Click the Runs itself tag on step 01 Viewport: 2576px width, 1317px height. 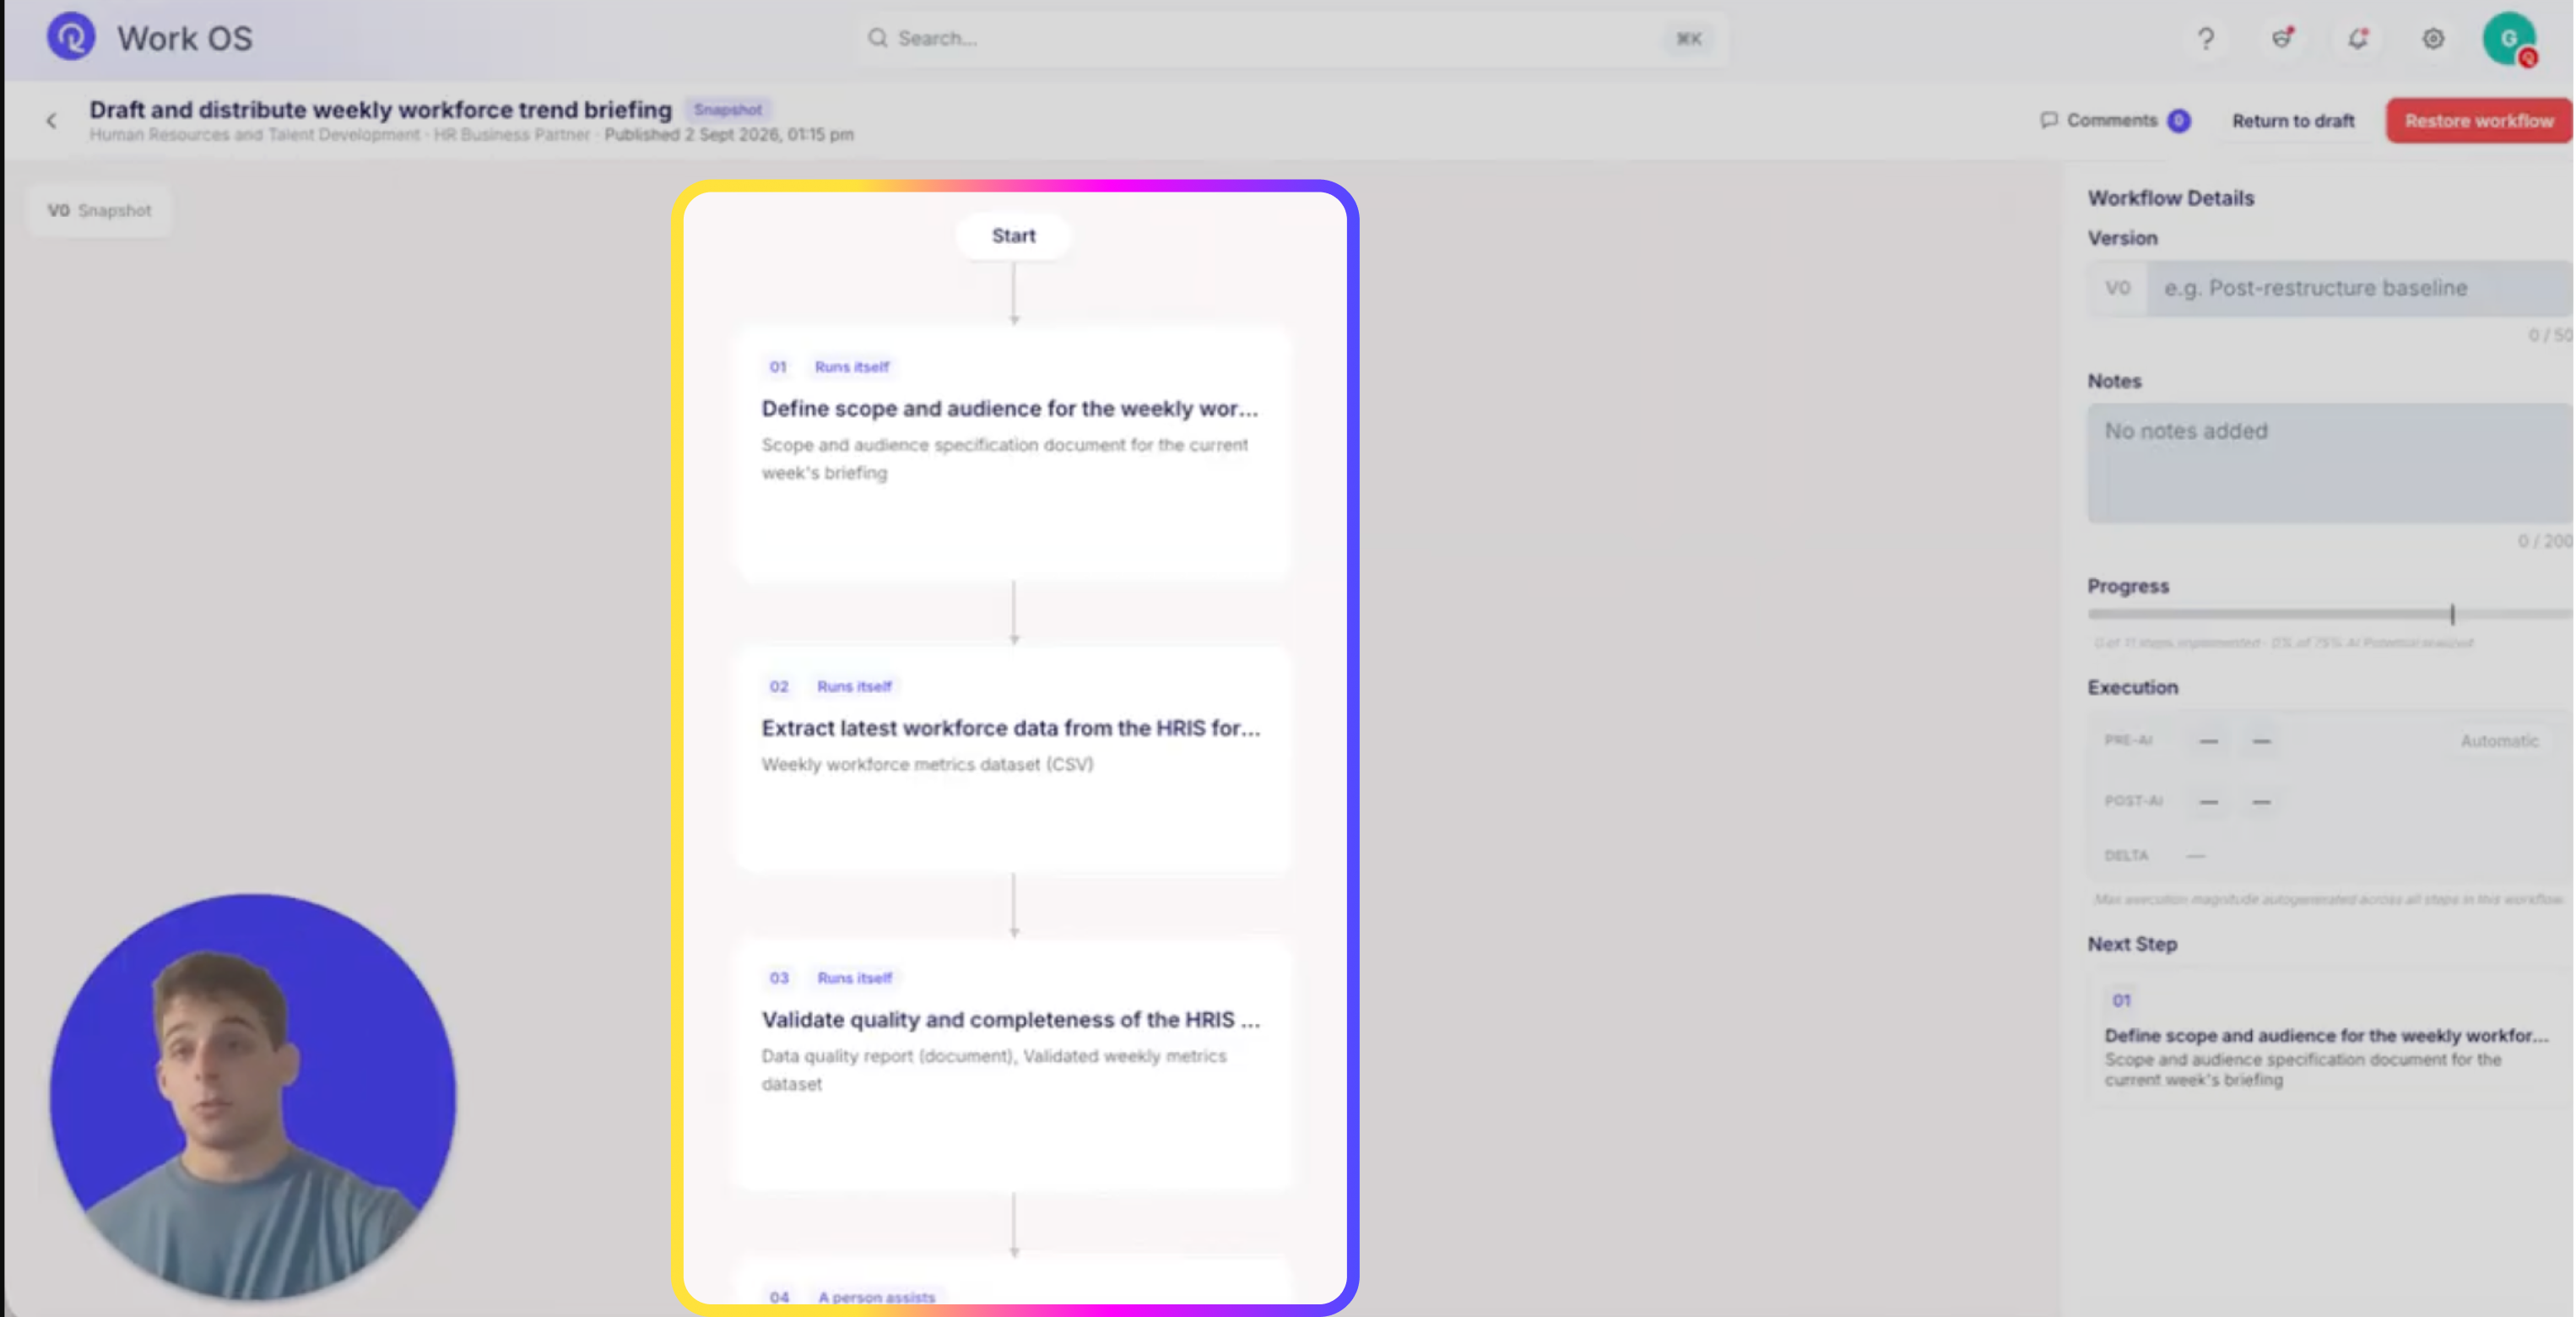coord(852,367)
